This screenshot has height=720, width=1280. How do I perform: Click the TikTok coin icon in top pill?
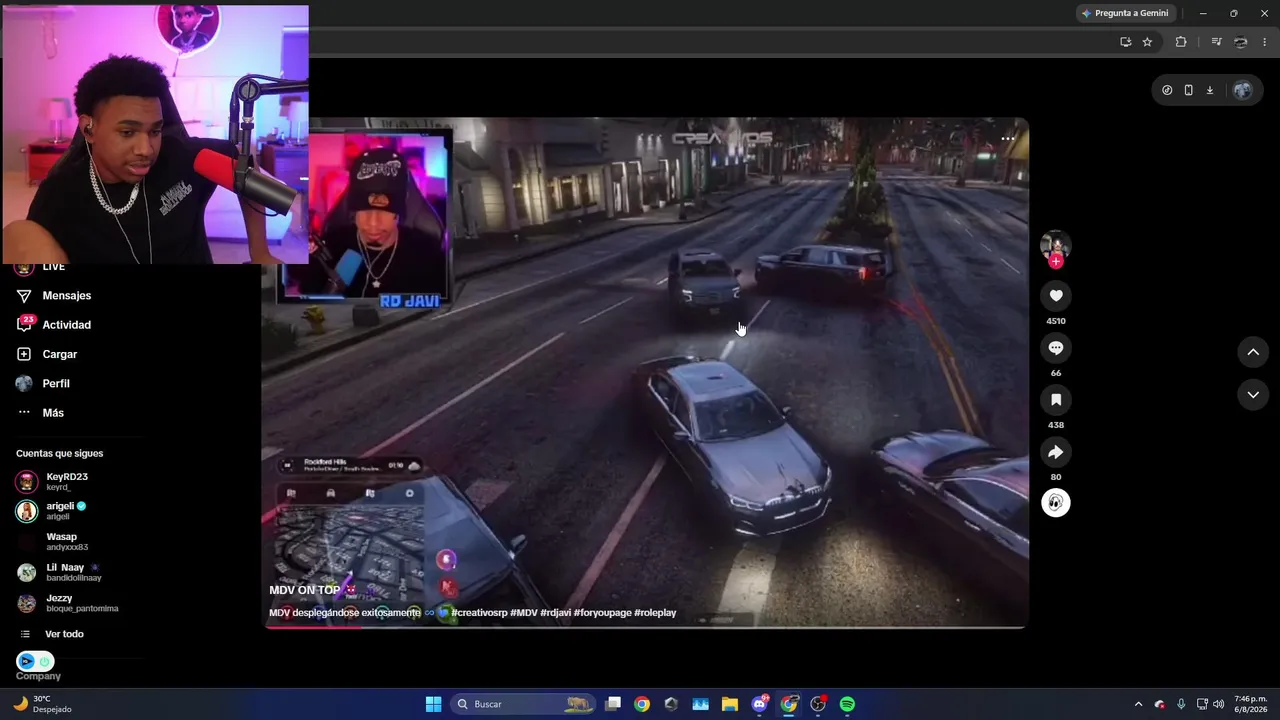click(1167, 90)
